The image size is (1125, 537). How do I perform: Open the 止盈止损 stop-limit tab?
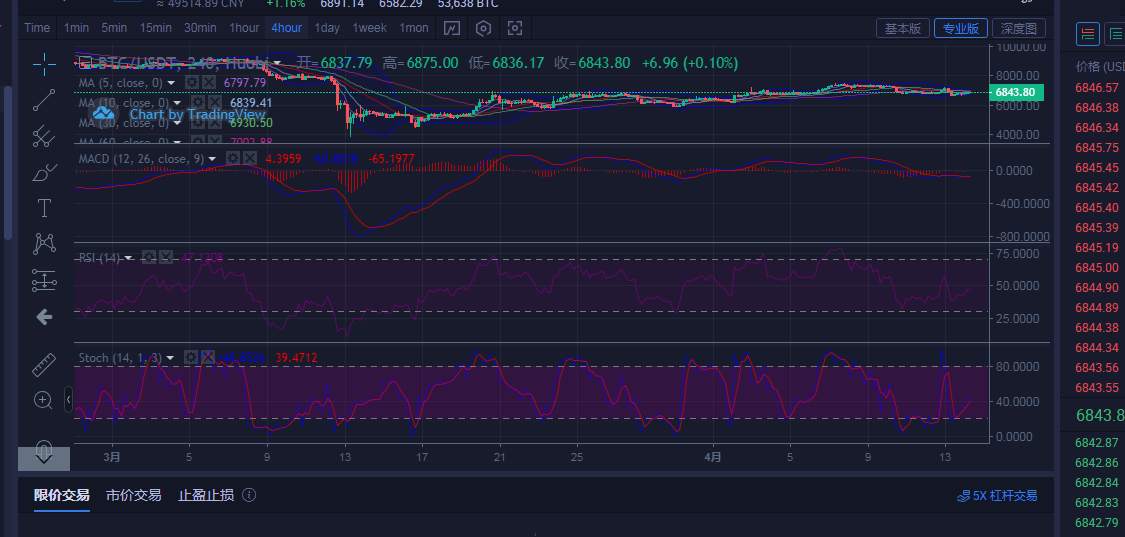(205, 495)
